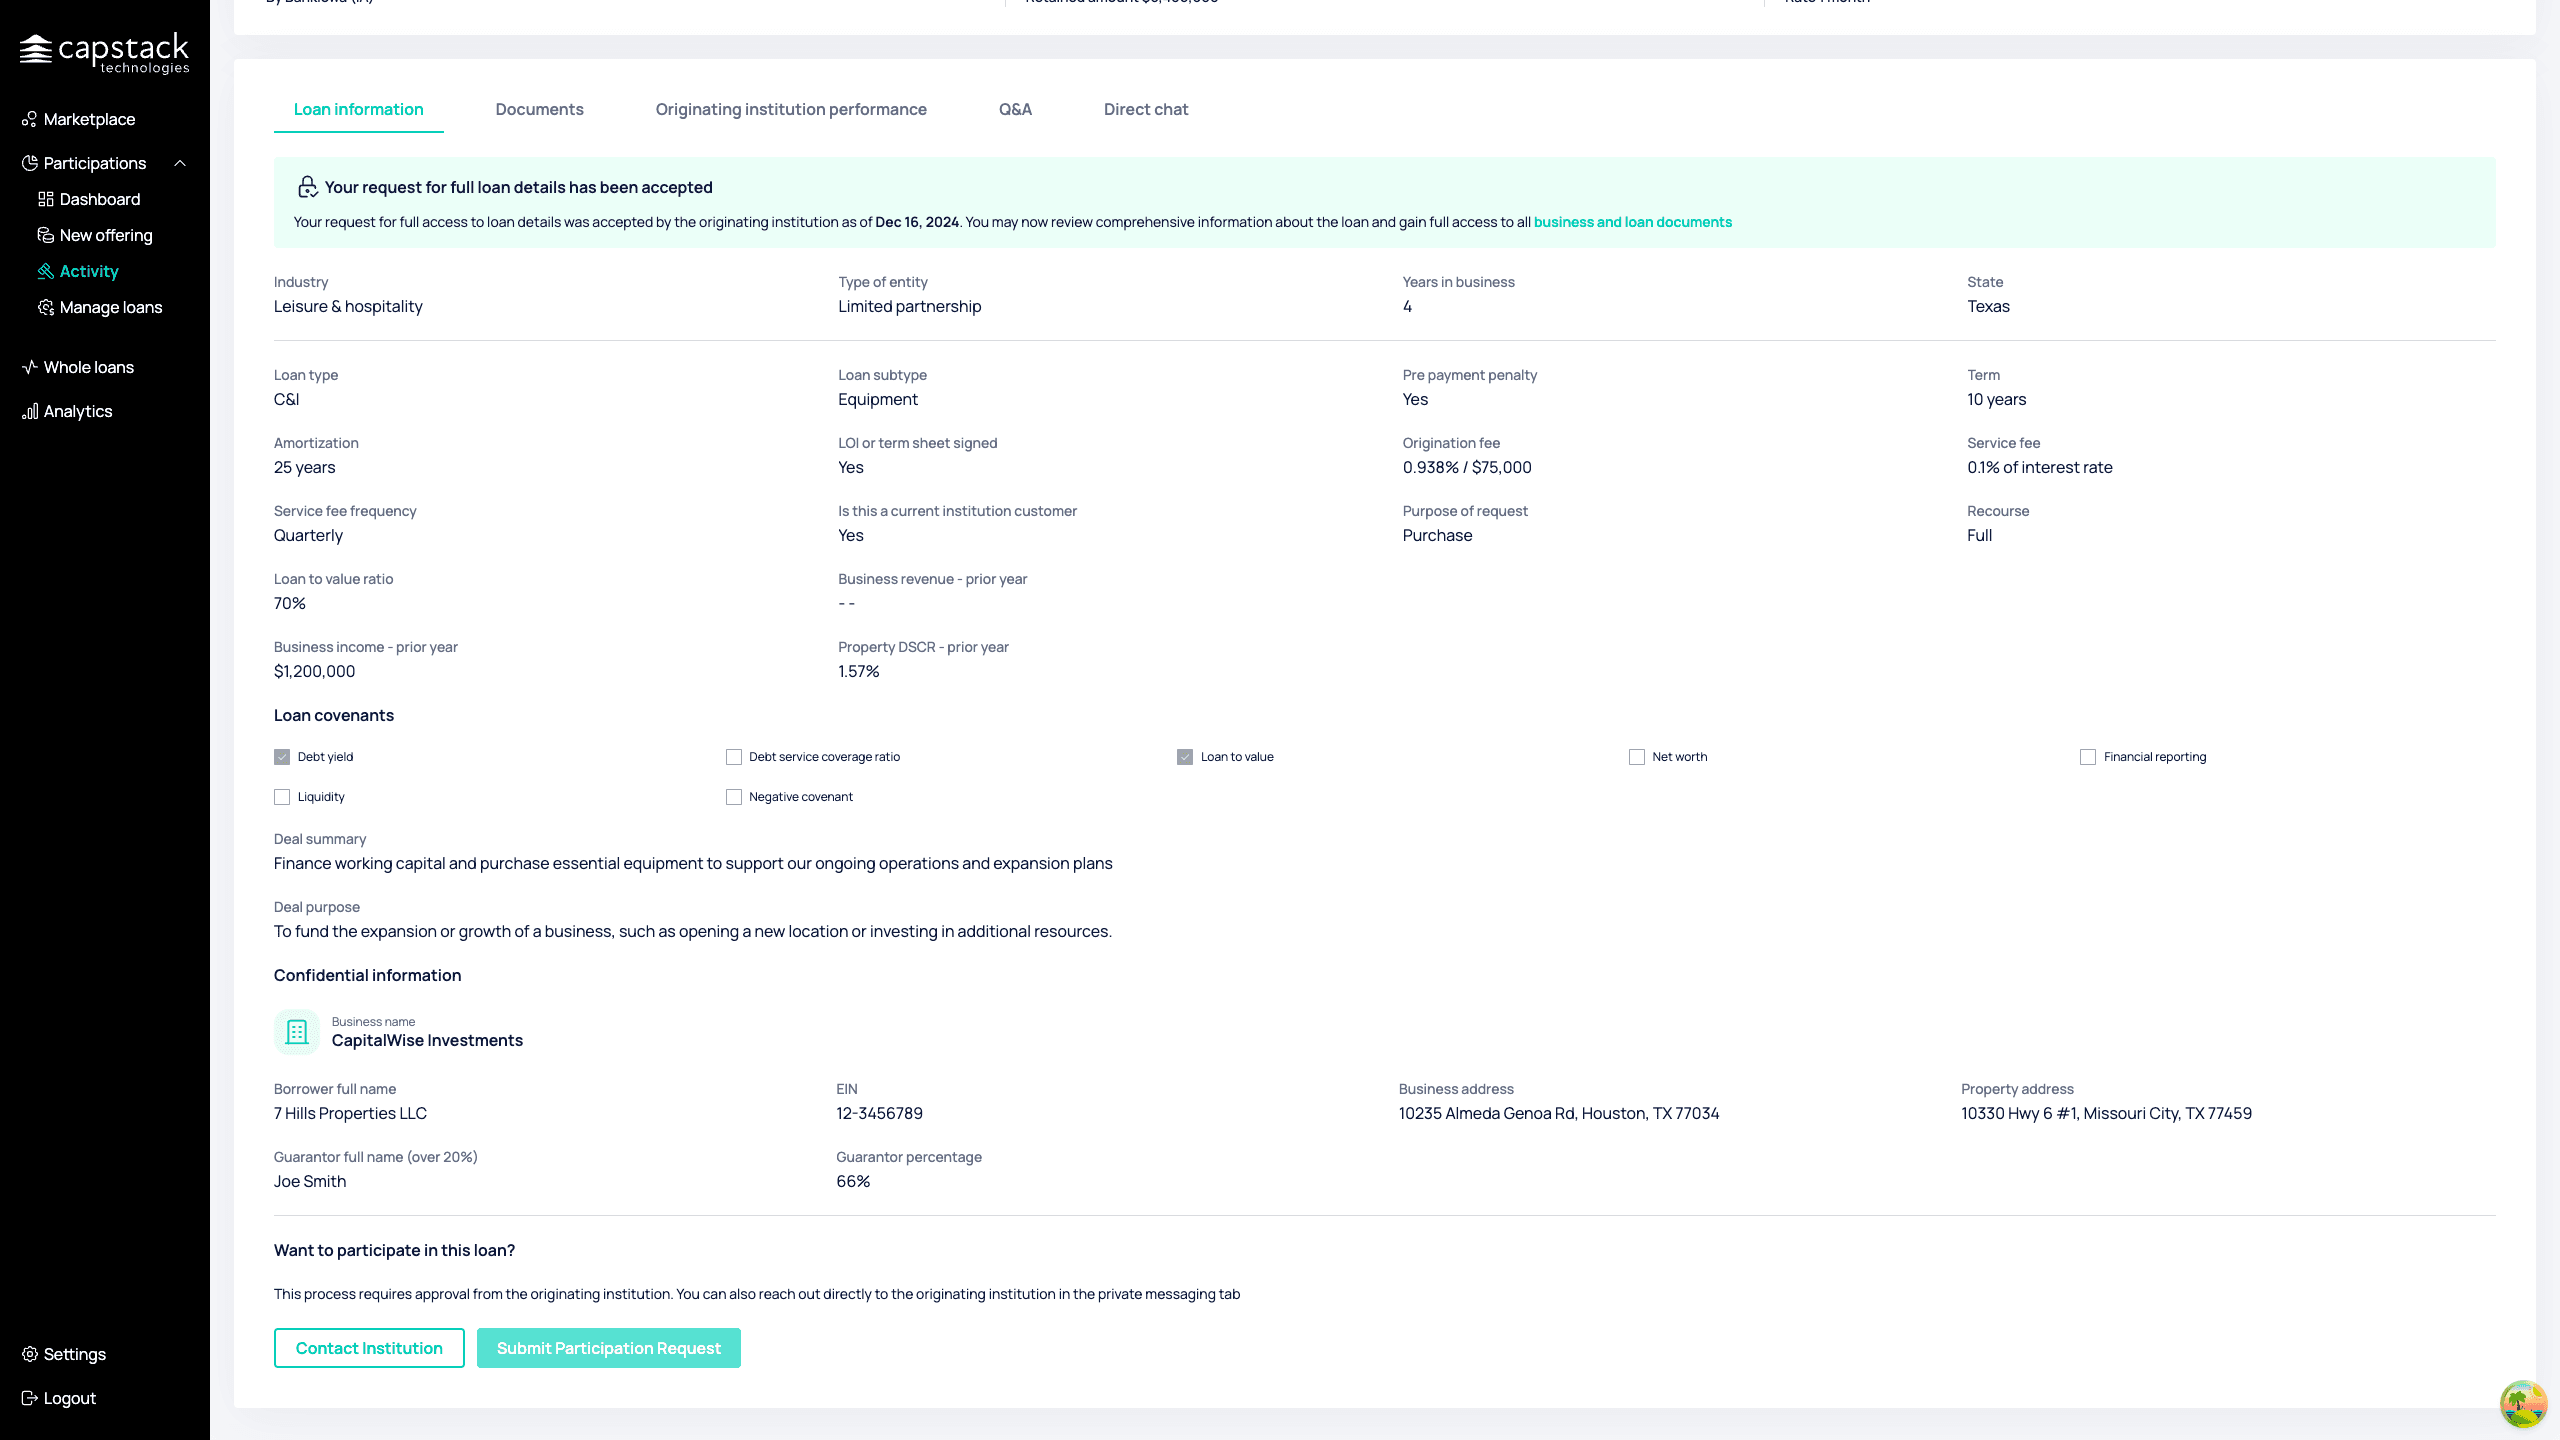Toggle the Liquidity checkbox

click(282, 797)
